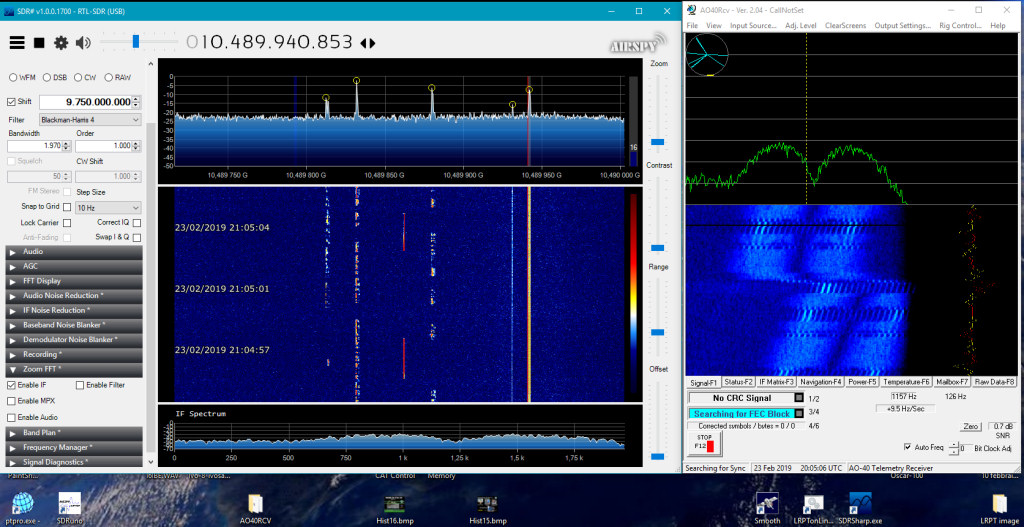Open LRPTonLin desktop shortcut
This screenshot has width=1024, height=527.
tap(813, 509)
